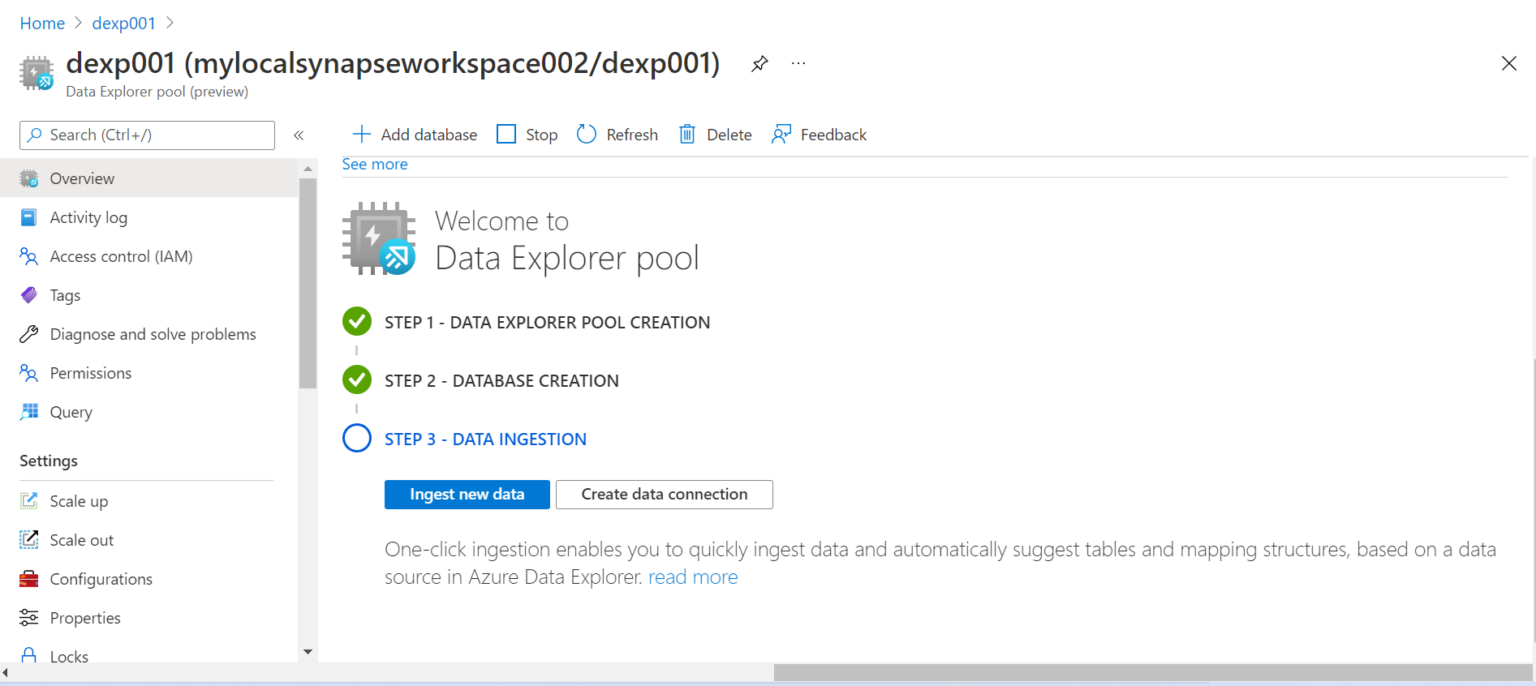The height and width of the screenshot is (686, 1536).
Task: Open the ellipsis menu next to pin icon
Action: 798,63
